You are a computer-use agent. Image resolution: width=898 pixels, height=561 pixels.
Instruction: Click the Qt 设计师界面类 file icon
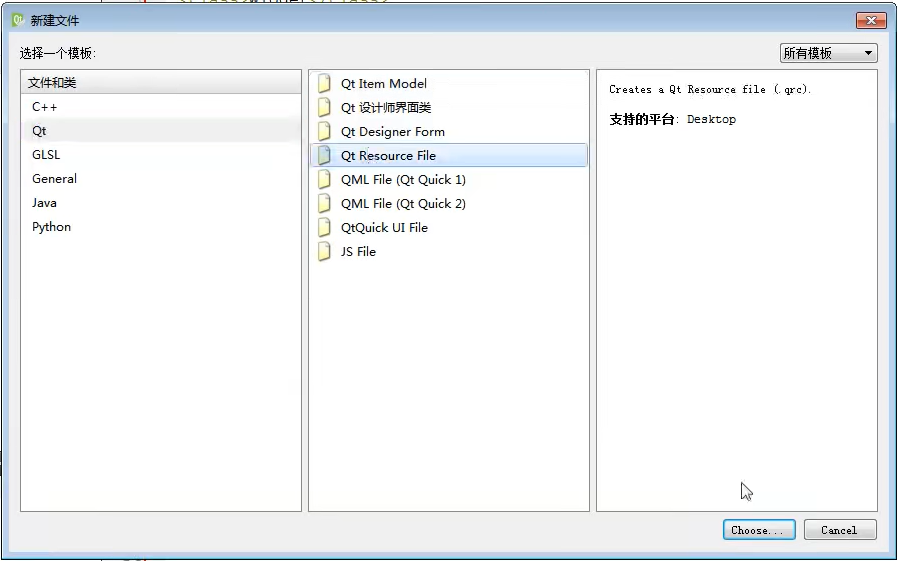click(324, 108)
